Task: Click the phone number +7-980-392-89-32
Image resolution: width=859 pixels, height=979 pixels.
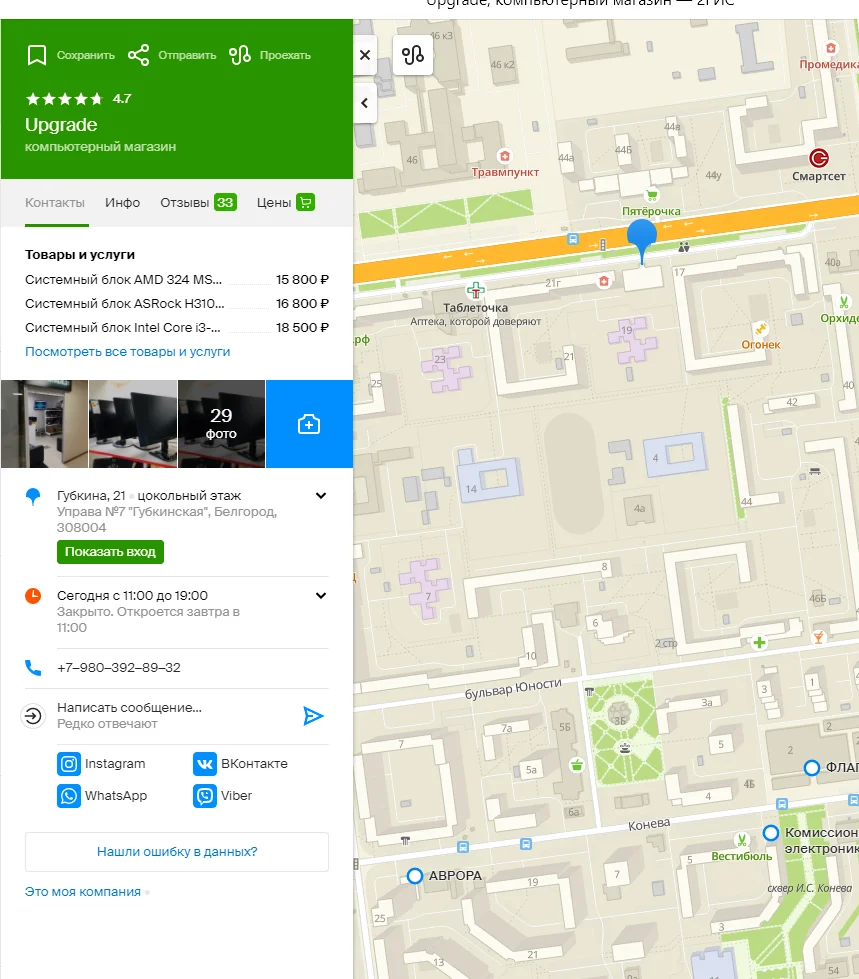Action: tap(119, 667)
